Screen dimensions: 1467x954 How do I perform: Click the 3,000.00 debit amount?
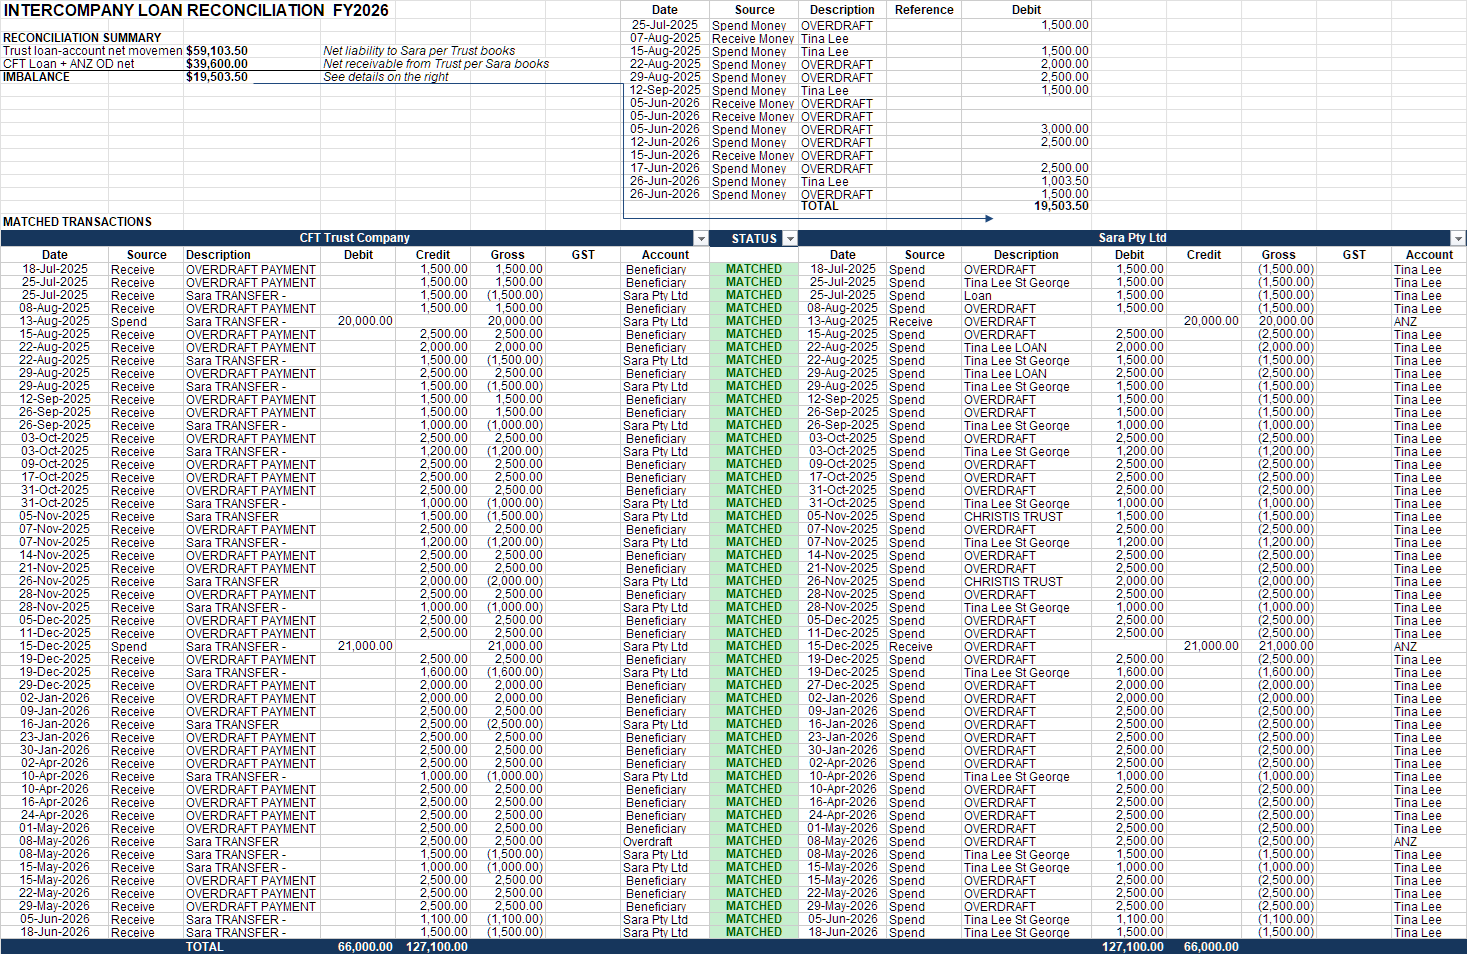[x=1064, y=129]
